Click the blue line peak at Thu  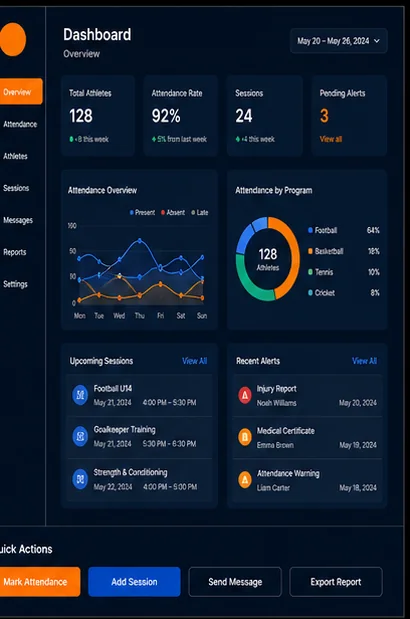pos(140,240)
